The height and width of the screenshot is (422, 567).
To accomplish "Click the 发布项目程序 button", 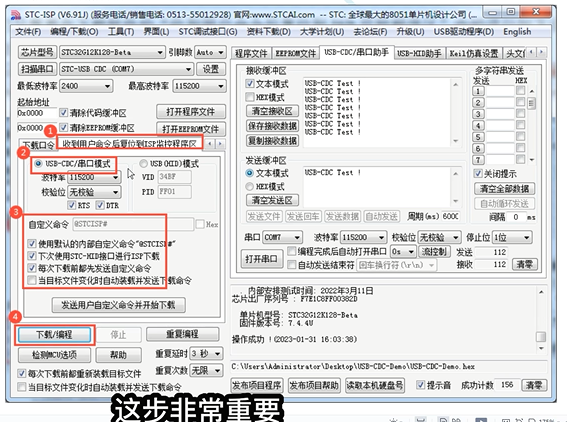I will pos(256,385).
